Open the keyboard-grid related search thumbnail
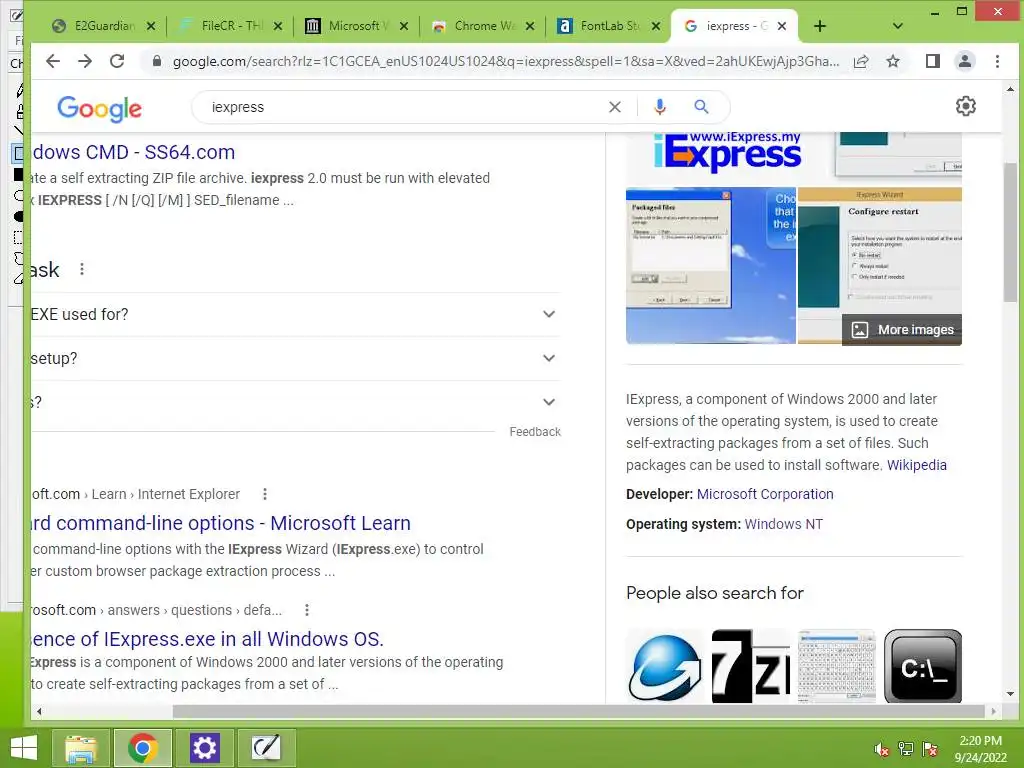 [x=837, y=666]
